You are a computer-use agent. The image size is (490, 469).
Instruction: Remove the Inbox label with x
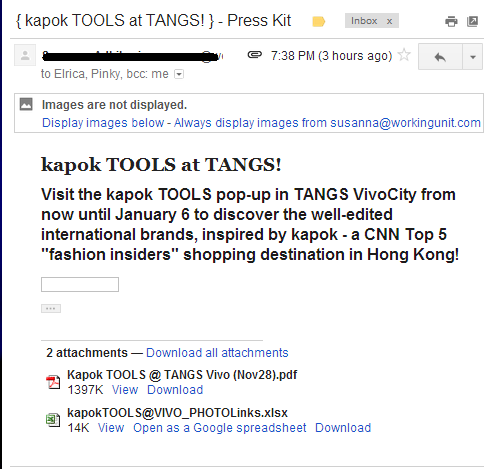coord(389,21)
